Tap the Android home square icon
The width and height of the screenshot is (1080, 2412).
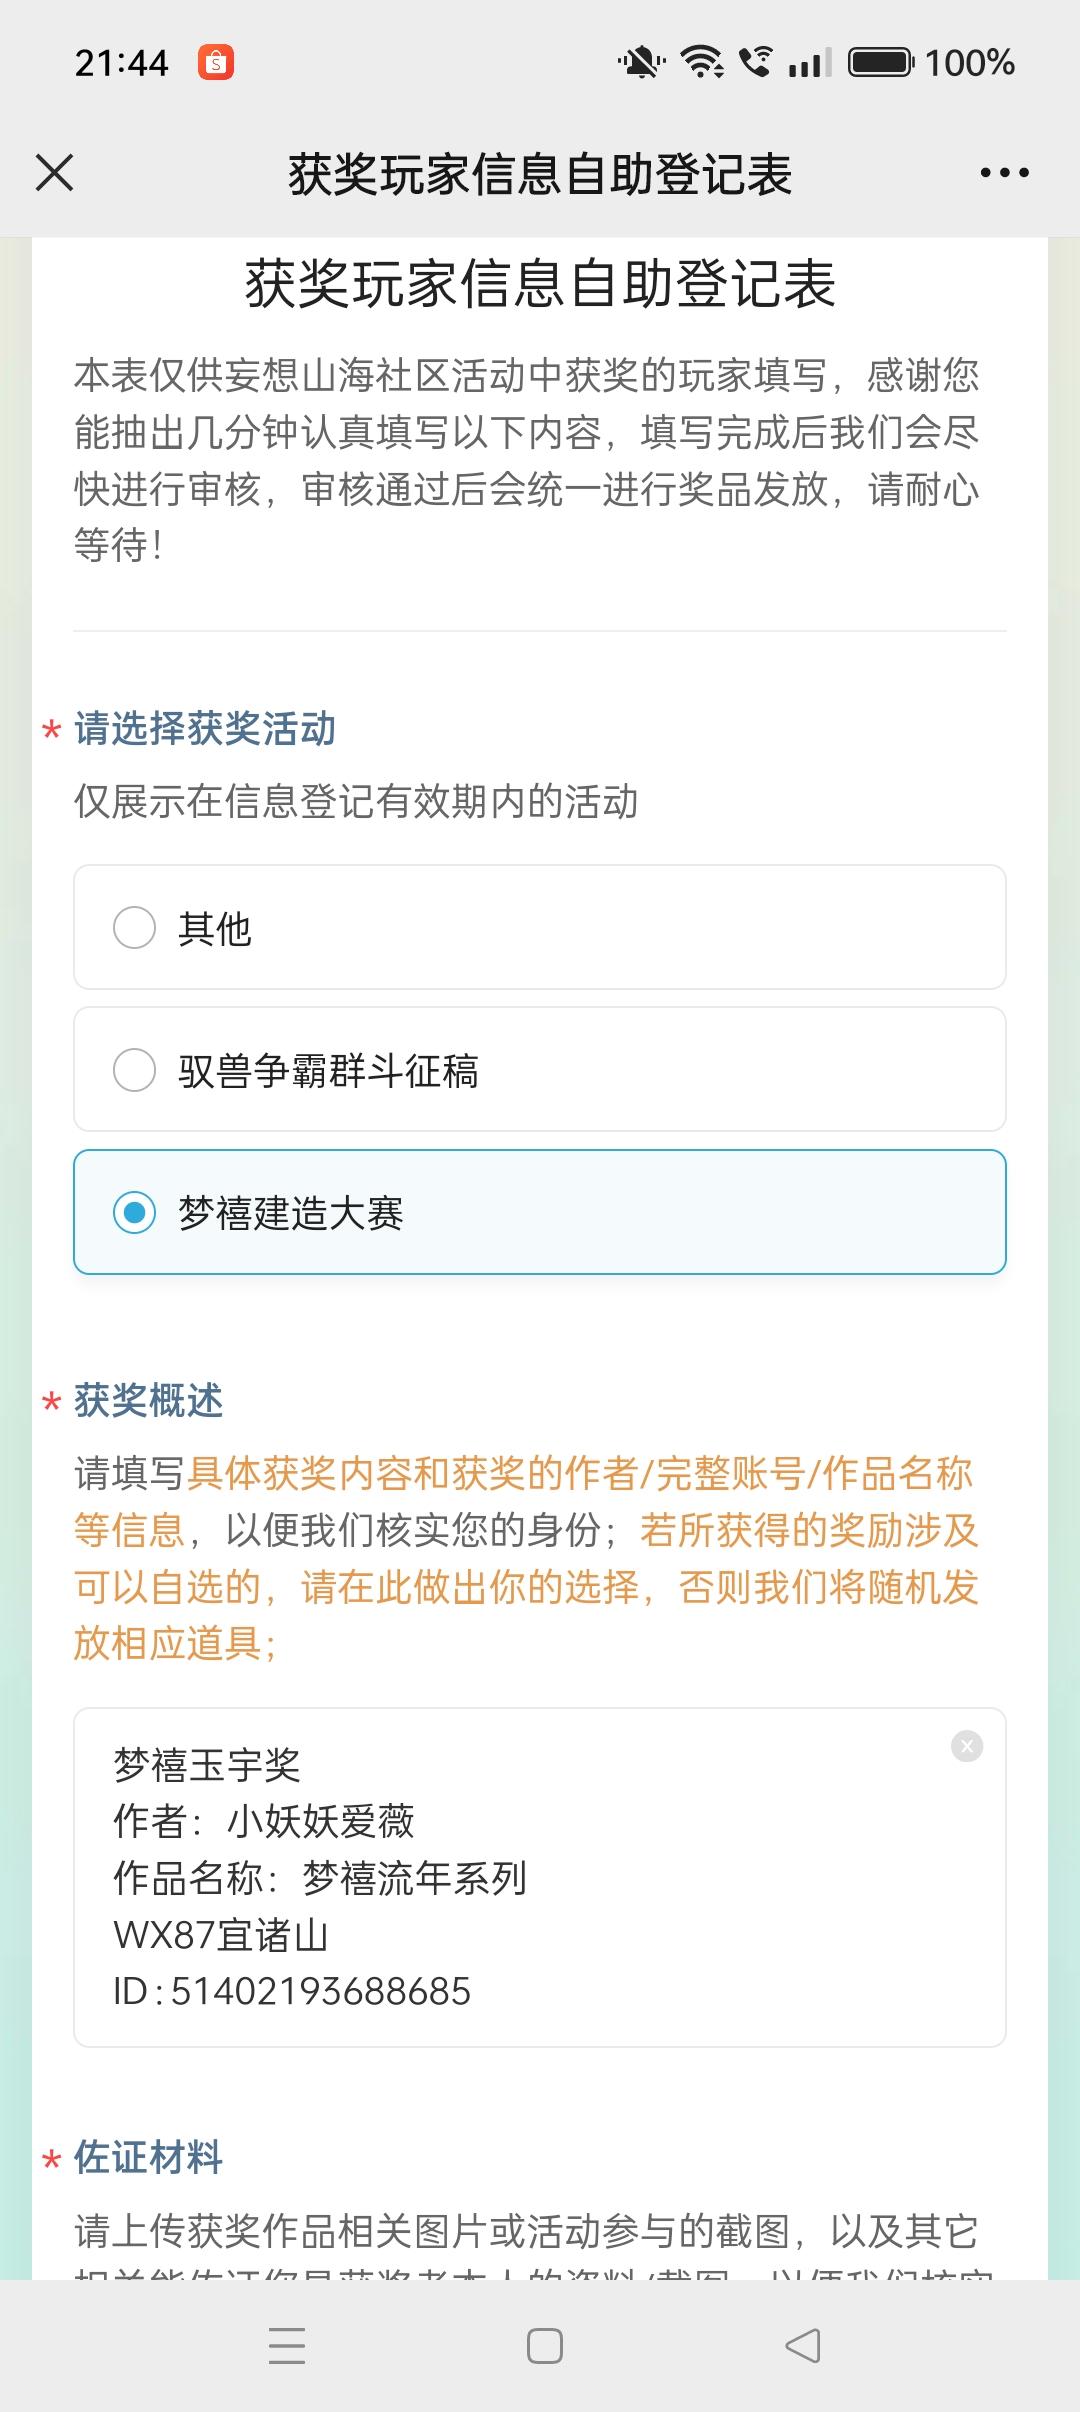pyautogui.click(x=544, y=2346)
